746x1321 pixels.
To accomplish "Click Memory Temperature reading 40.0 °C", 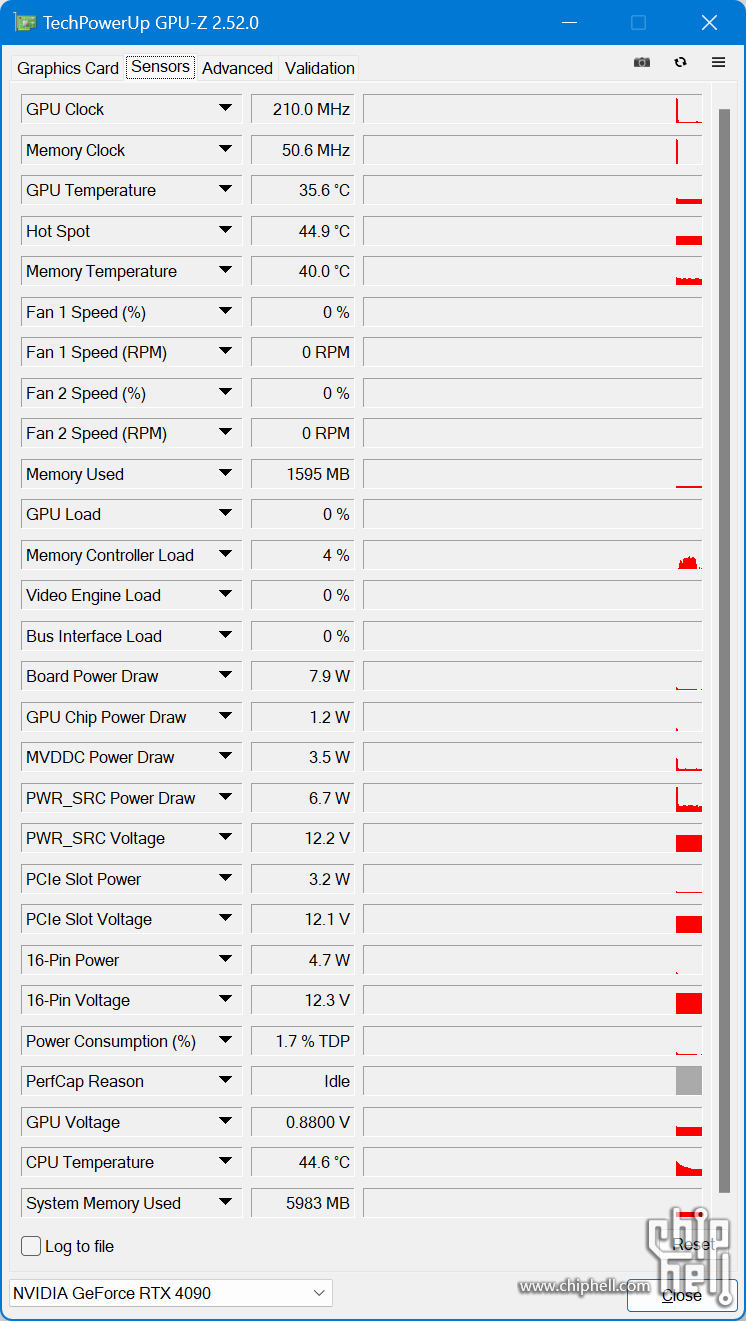I will tap(303, 271).
